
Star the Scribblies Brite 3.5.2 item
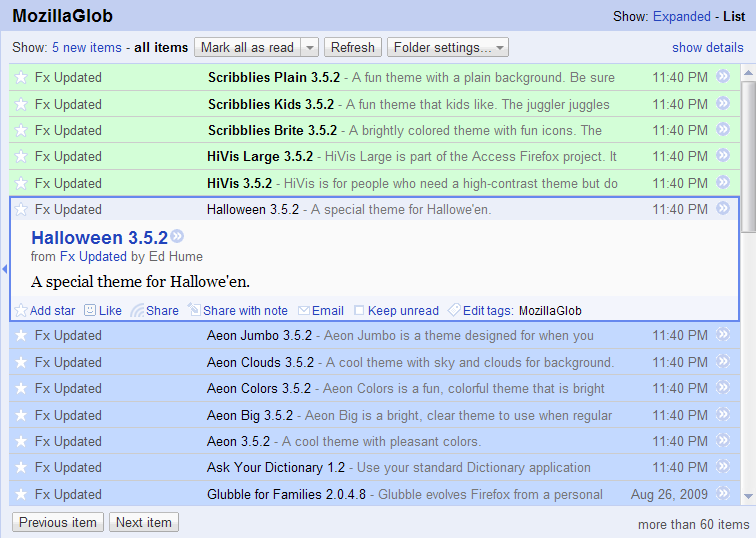click(x=21, y=130)
